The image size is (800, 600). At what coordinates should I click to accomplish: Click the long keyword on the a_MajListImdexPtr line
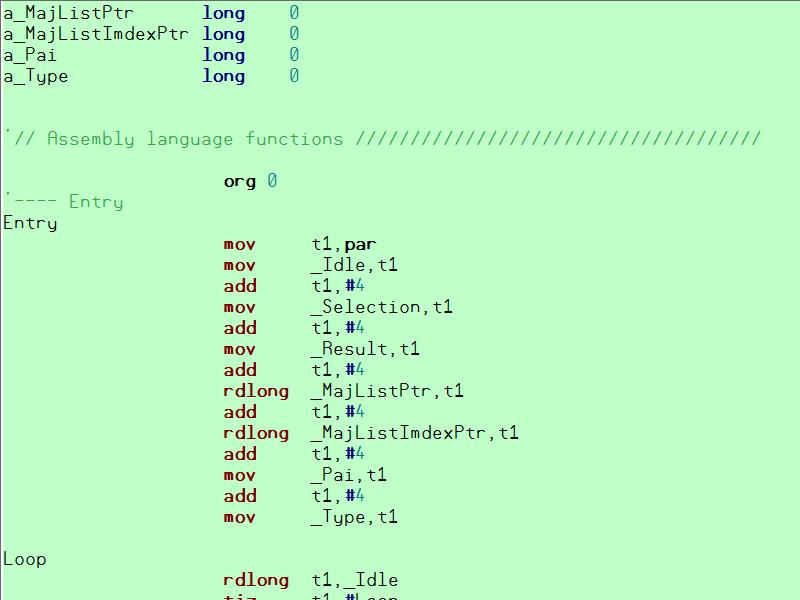click(x=223, y=34)
